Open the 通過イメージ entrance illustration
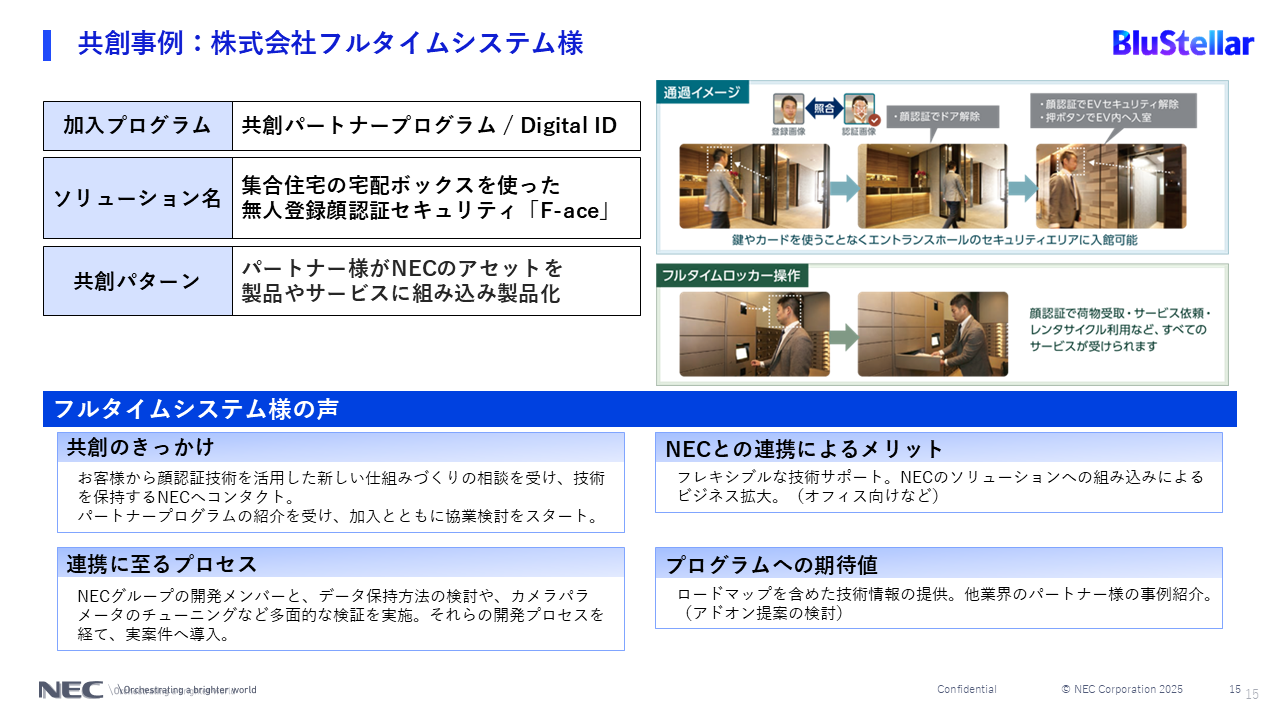The width and height of the screenshot is (1280, 720). (x=942, y=167)
